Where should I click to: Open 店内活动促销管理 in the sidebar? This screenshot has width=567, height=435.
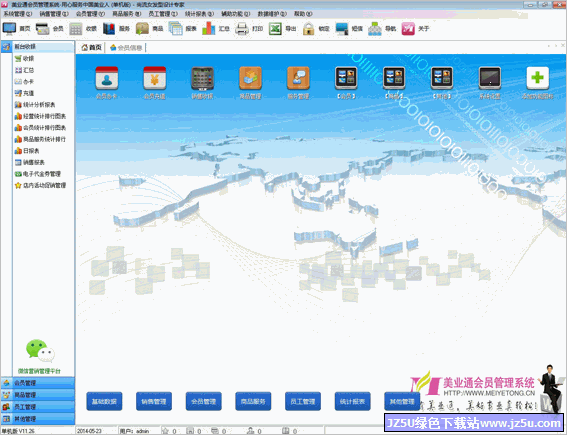coord(40,185)
